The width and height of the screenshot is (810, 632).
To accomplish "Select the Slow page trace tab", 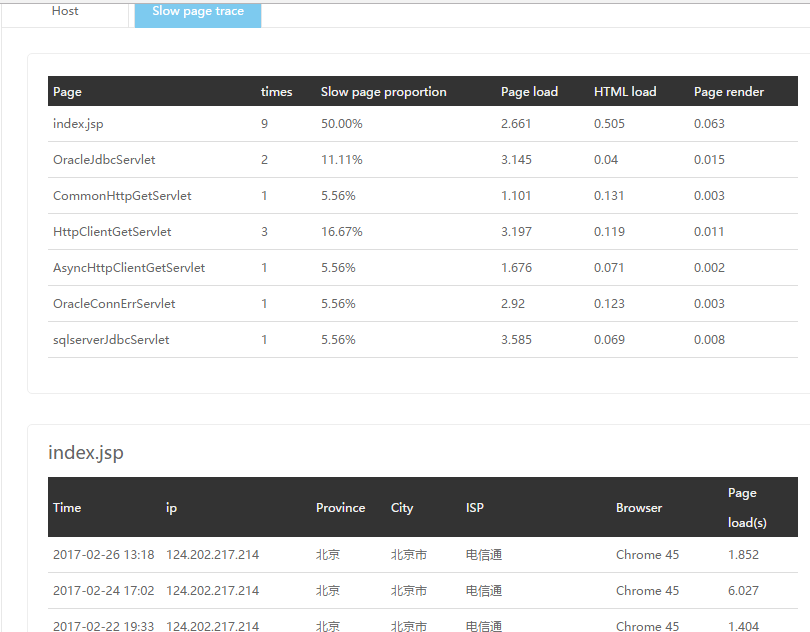I will 197,12.
